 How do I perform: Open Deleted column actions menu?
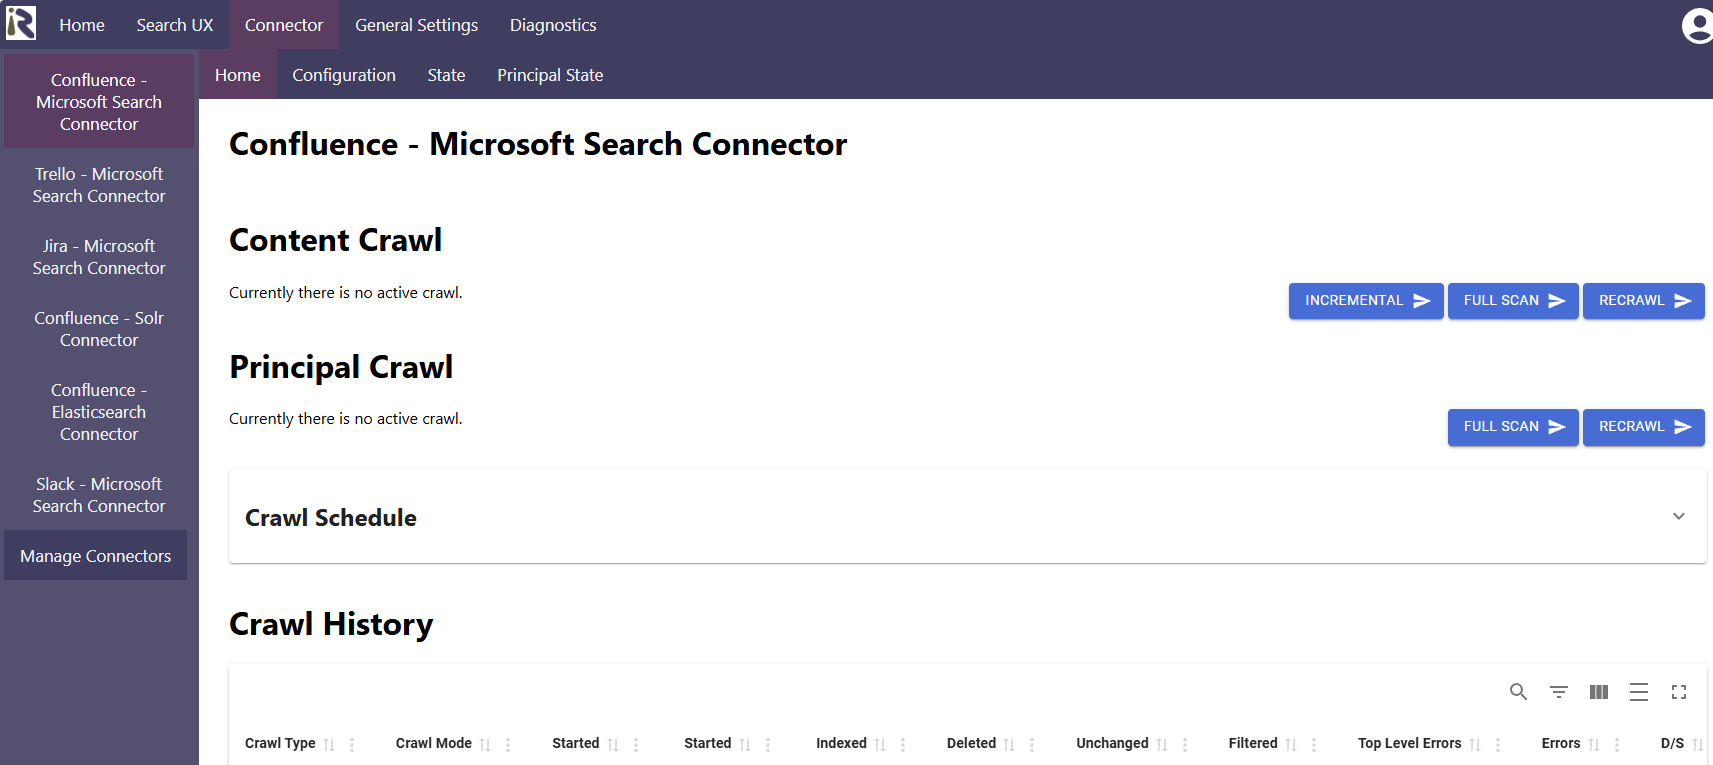[1032, 744]
